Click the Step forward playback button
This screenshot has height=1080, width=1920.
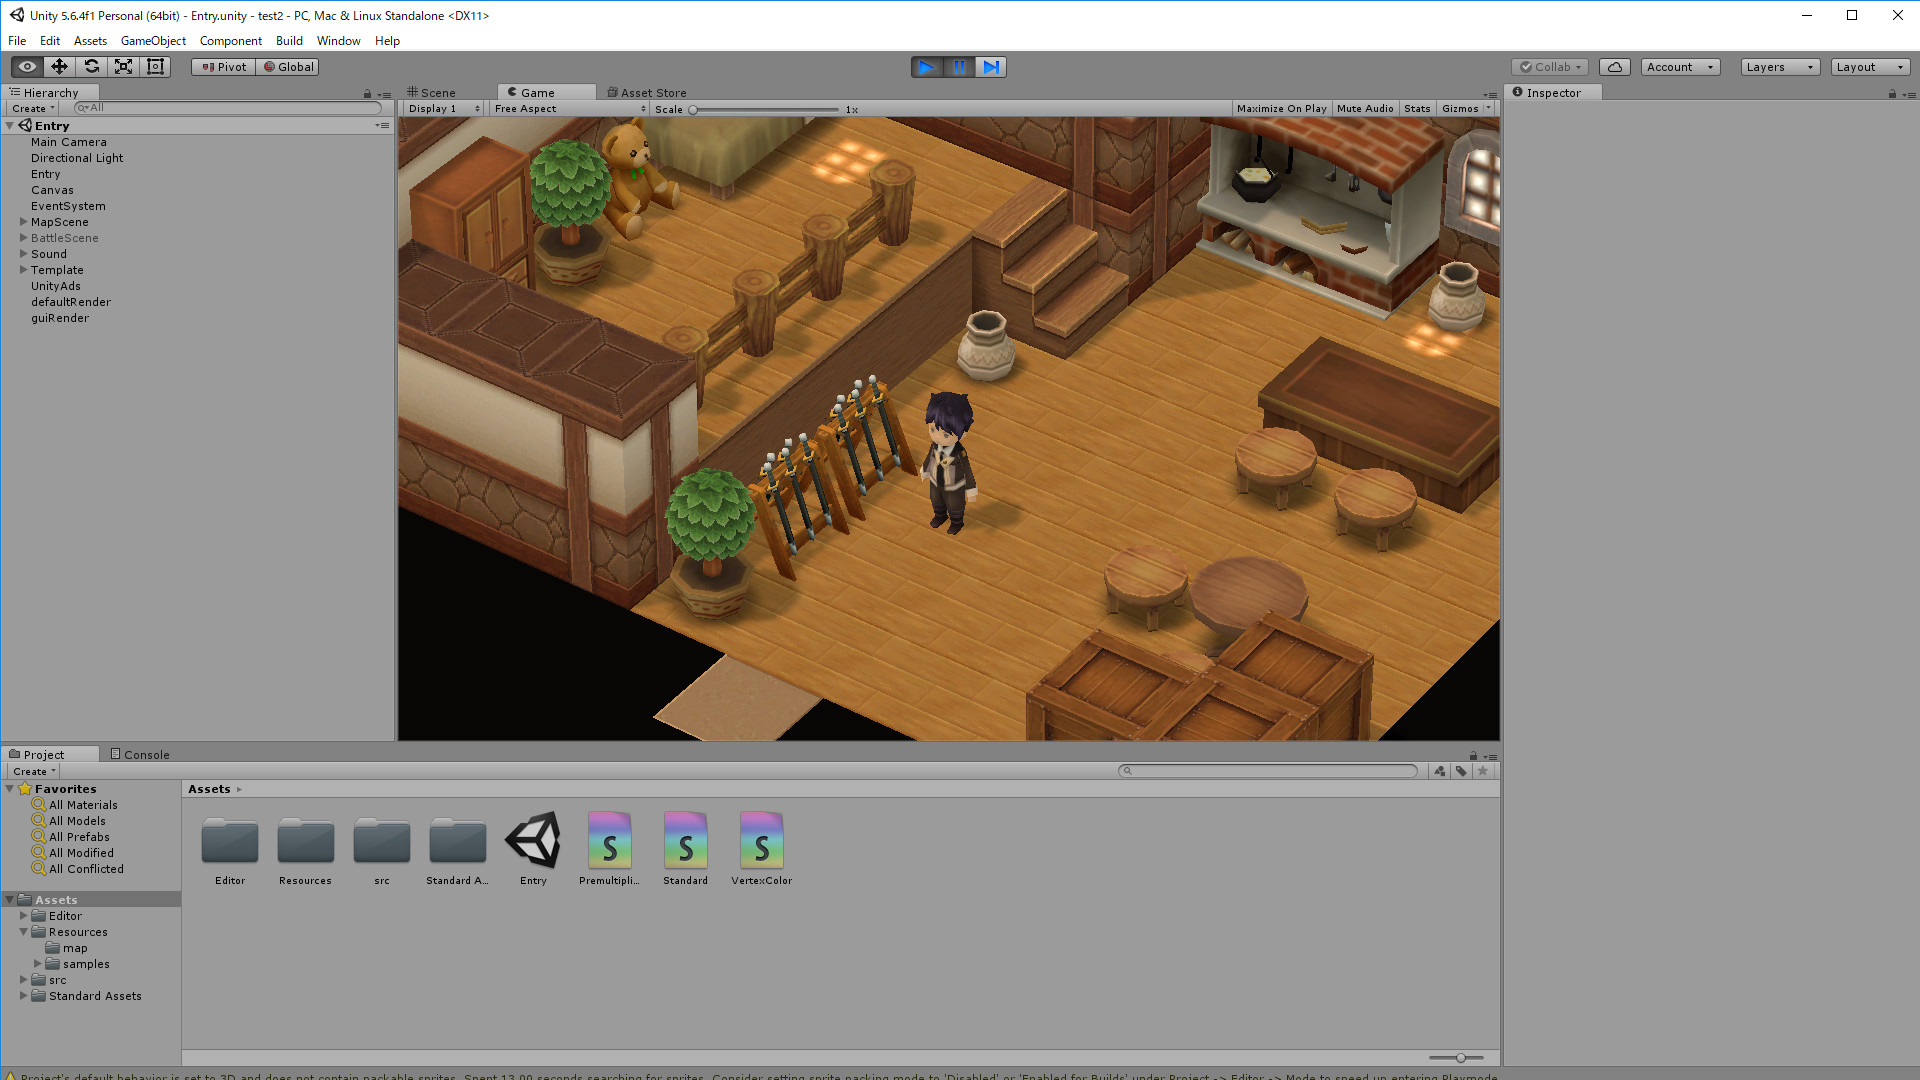click(x=990, y=66)
